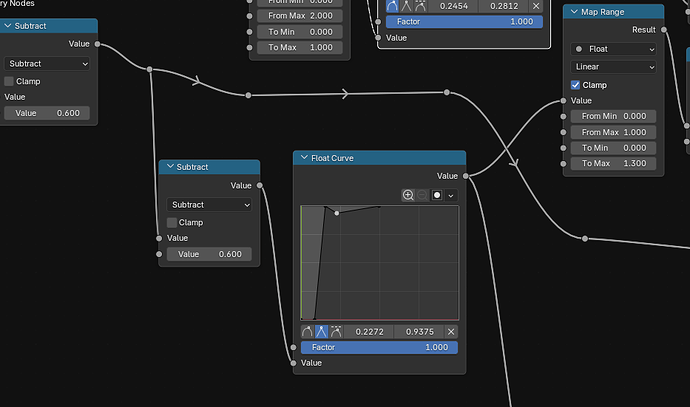Click the Float Curve Value output socket
690x407 pixels.
[466, 176]
